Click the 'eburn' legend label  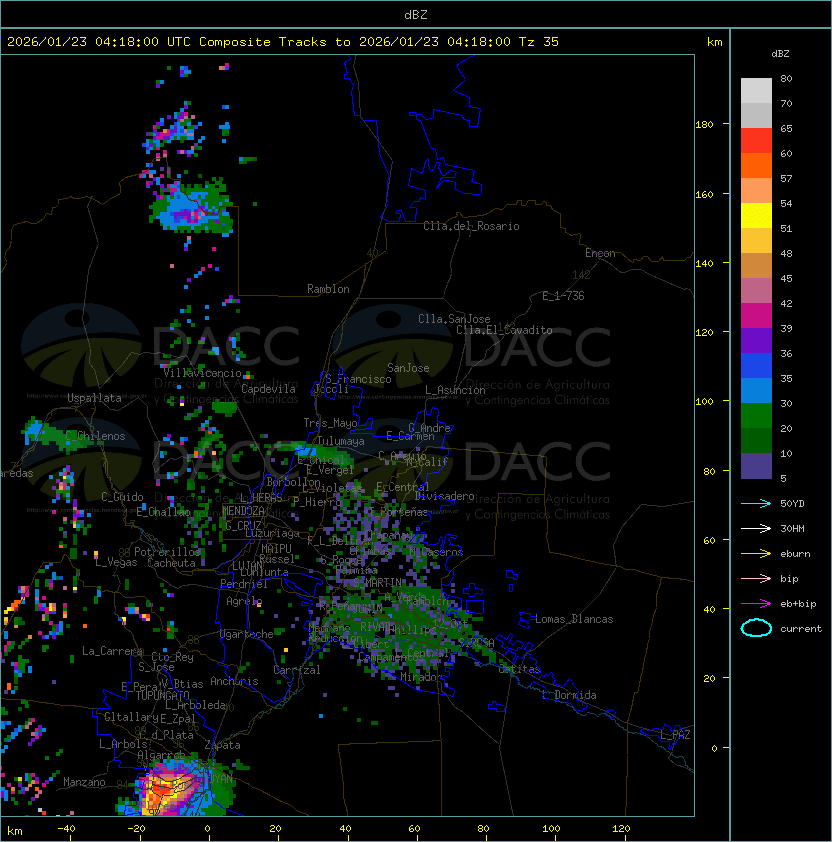[795, 554]
